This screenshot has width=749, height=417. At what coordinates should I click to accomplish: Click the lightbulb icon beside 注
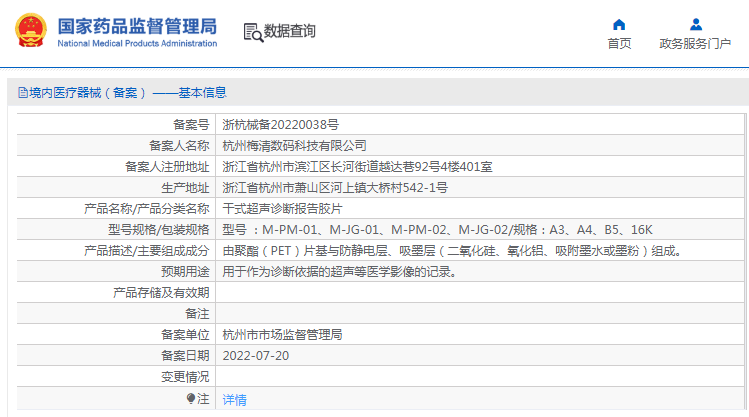191,398
